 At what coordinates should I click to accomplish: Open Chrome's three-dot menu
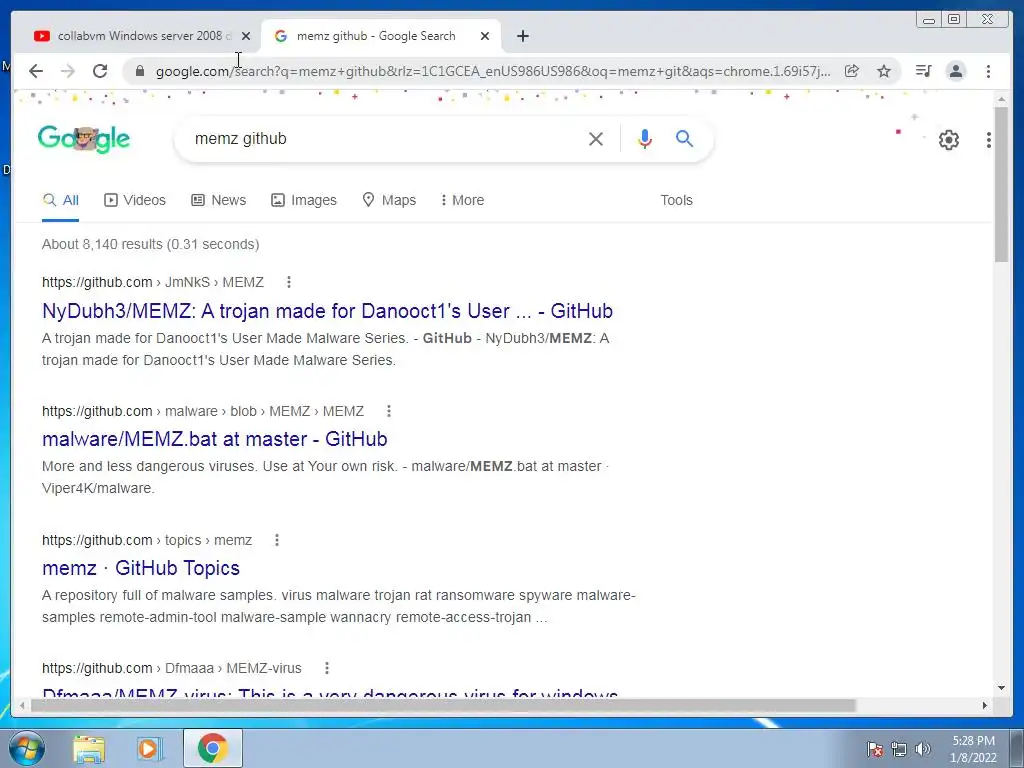[x=989, y=71]
